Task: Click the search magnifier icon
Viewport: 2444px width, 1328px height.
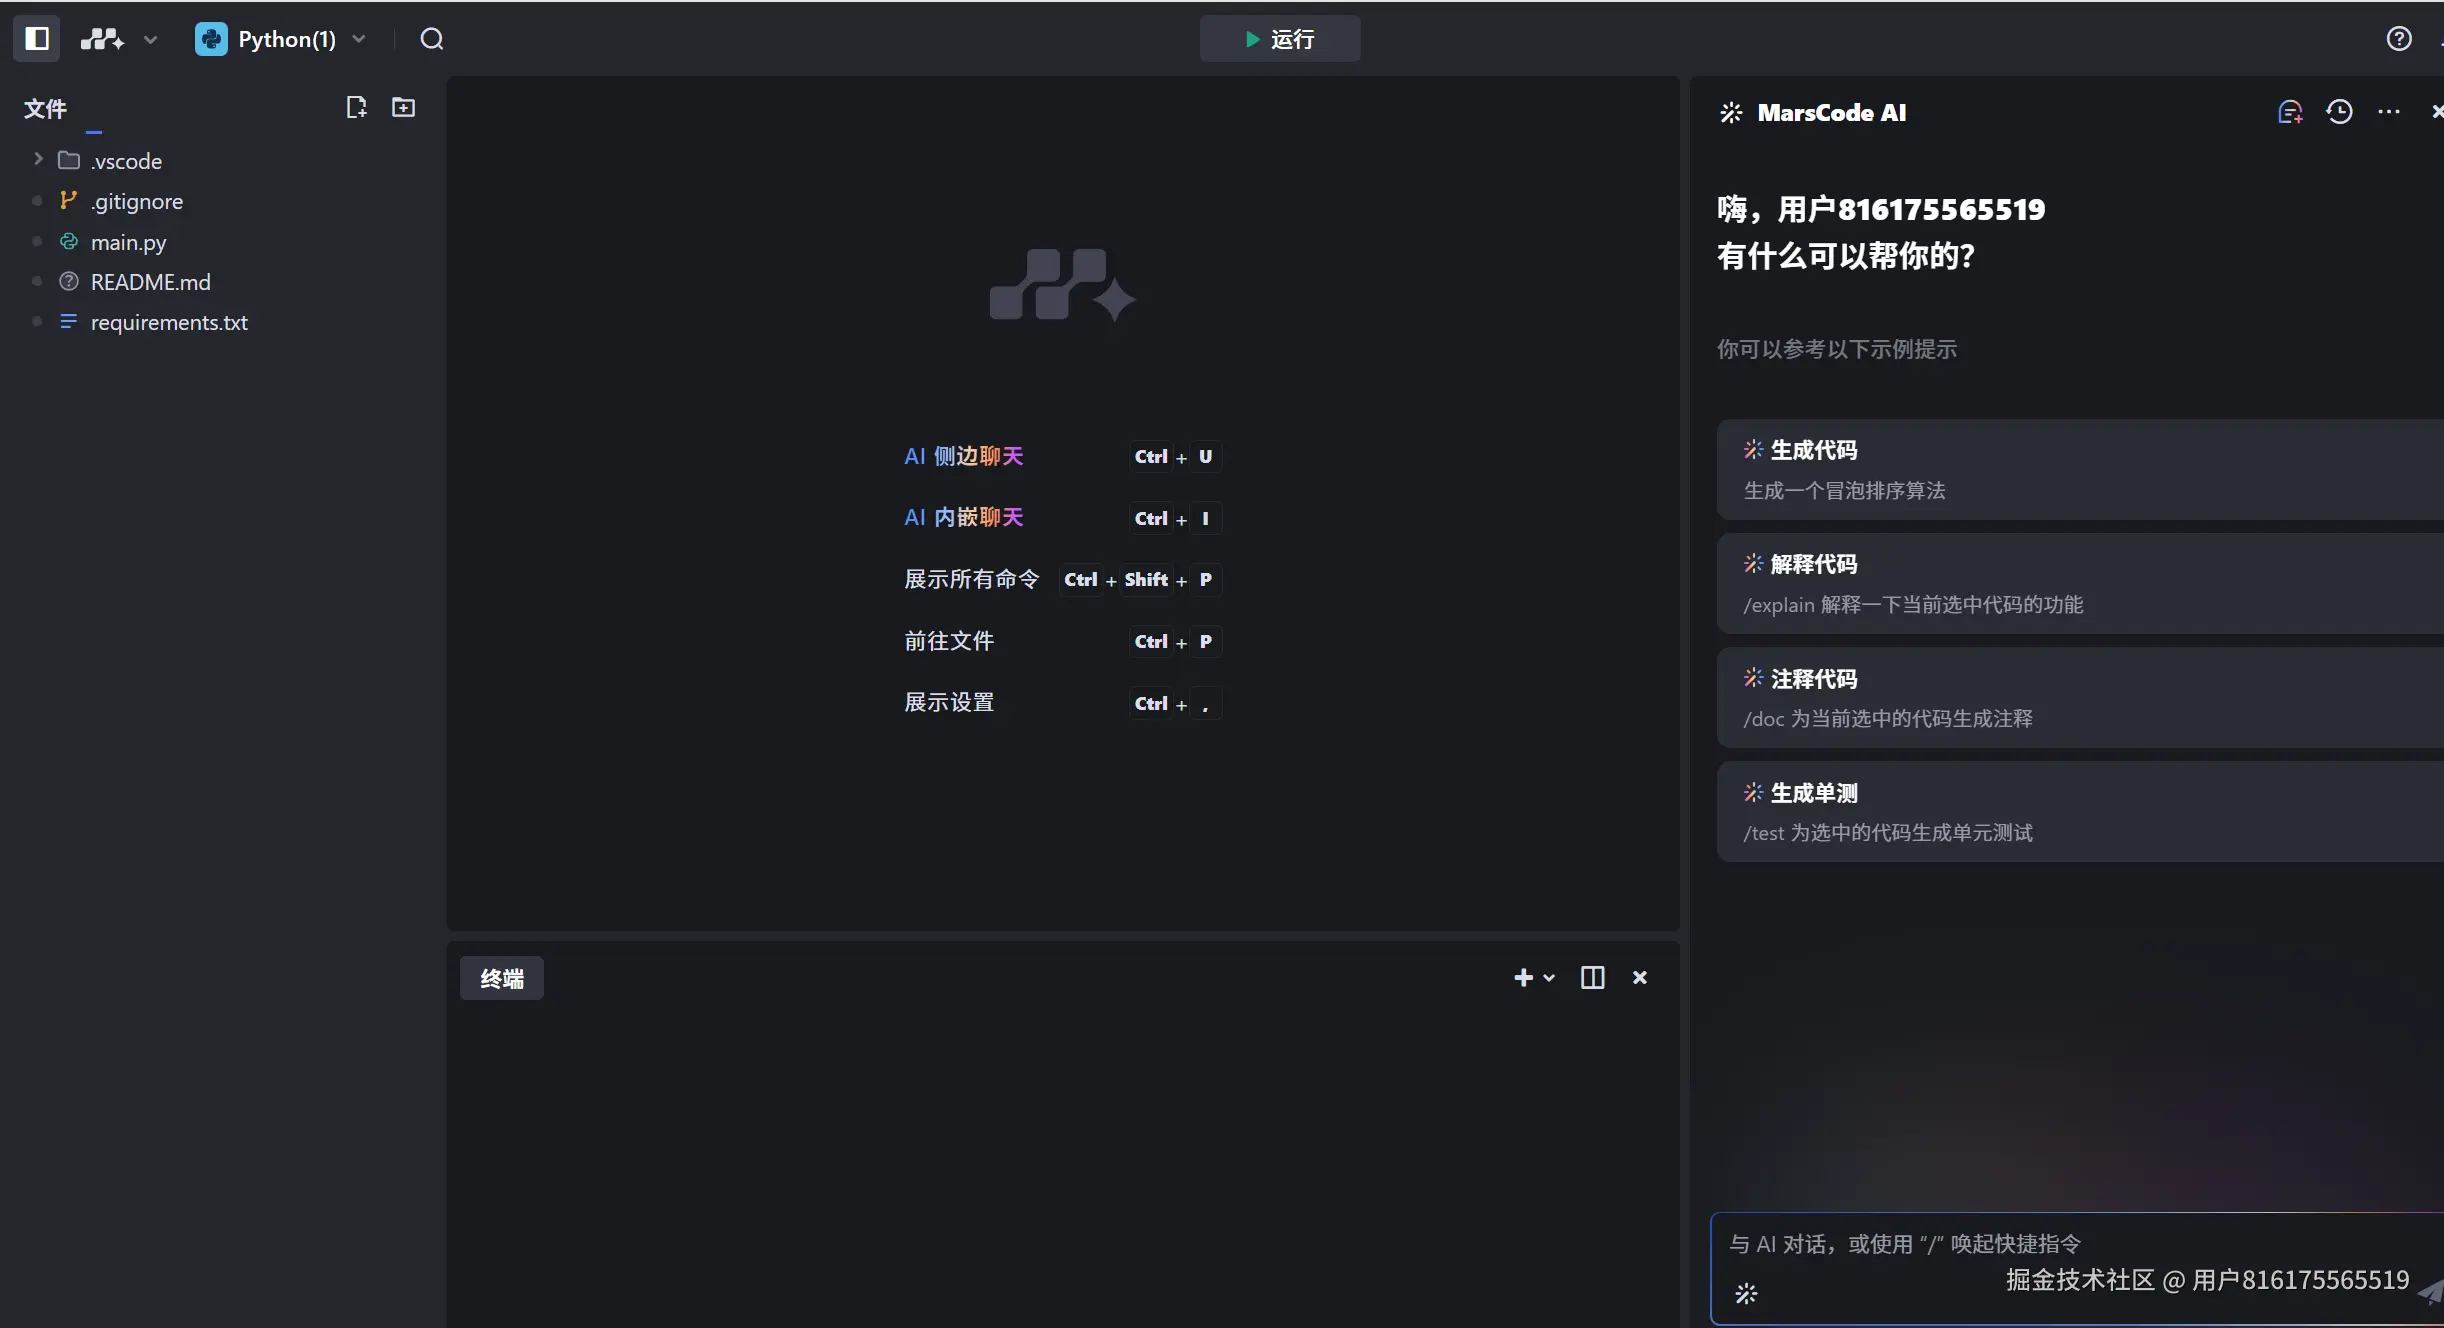Action: click(x=431, y=39)
